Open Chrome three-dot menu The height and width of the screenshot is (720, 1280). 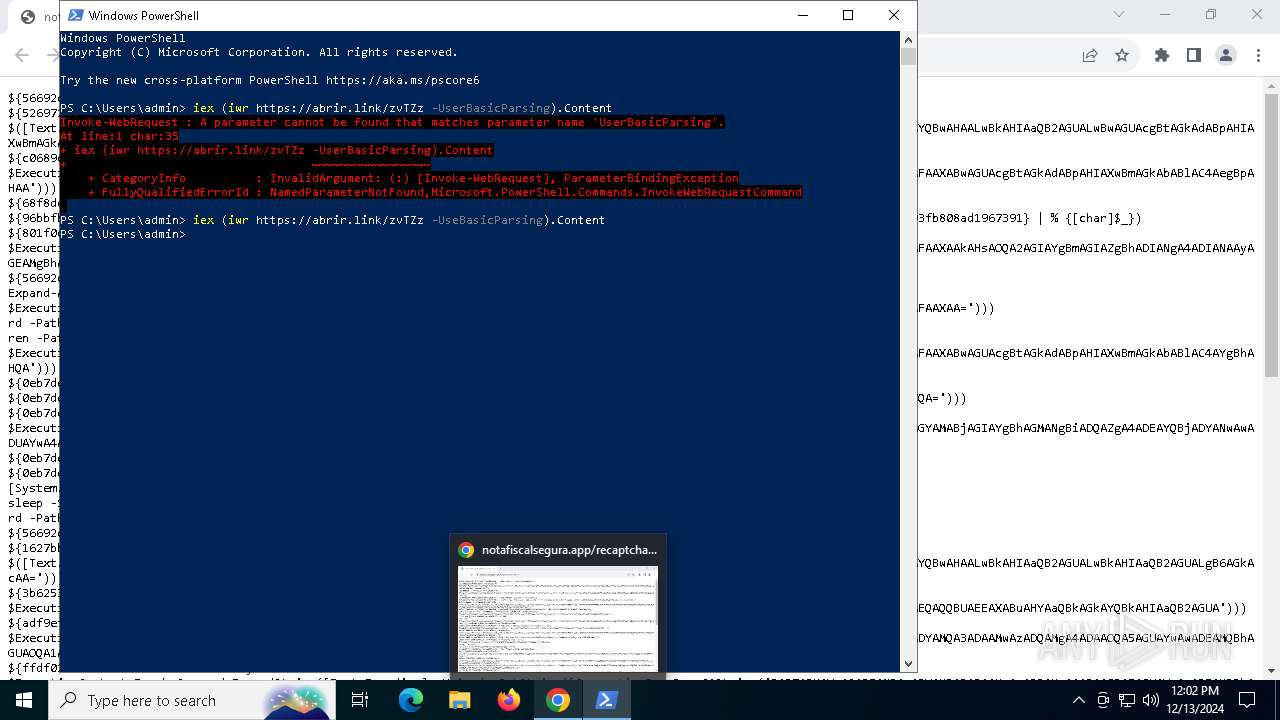pyautogui.click(x=1257, y=56)
